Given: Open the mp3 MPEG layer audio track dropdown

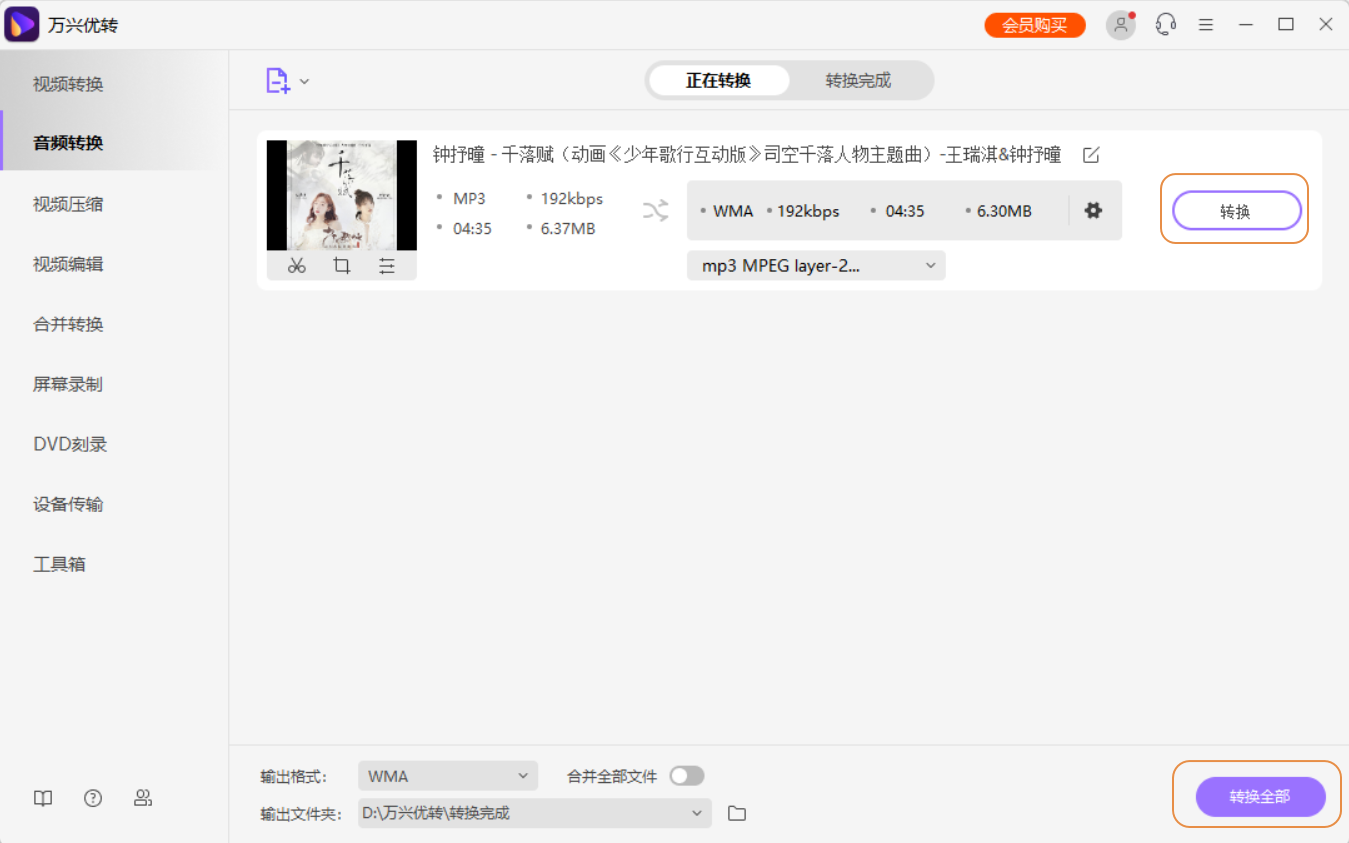Looking at the screenshot, I should pyautogui.click(x=816, y=266).
